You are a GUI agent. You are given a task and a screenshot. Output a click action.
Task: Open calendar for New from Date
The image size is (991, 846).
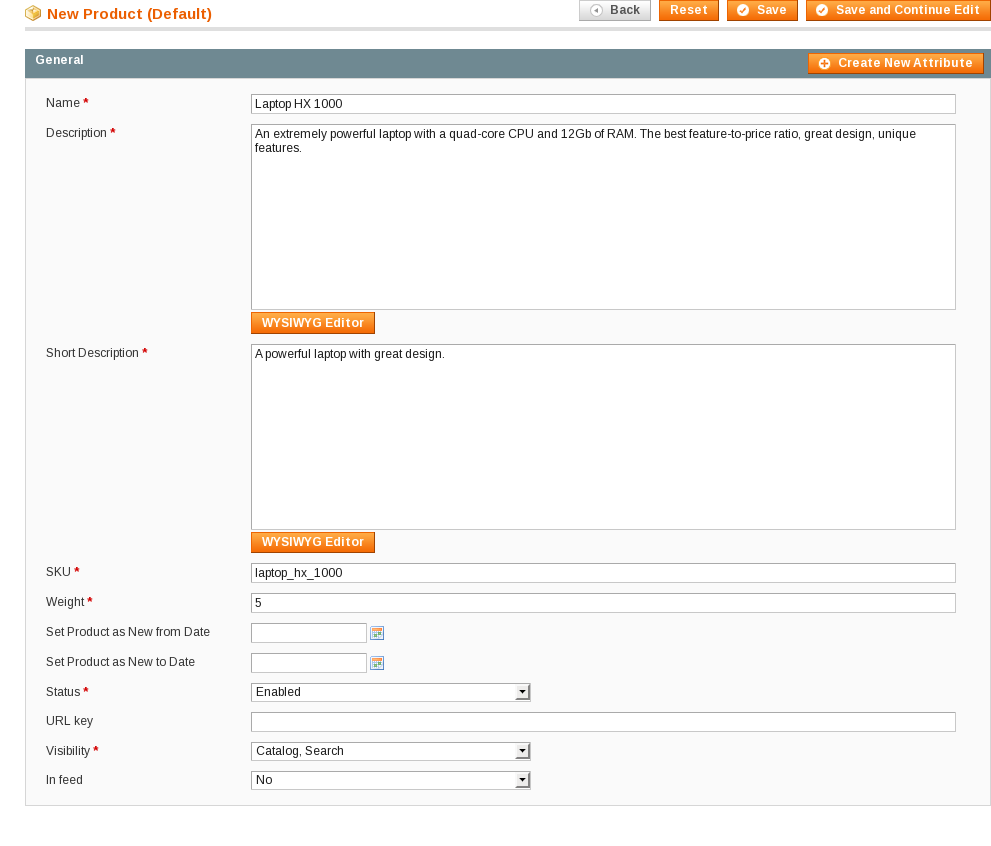(377, 633)
